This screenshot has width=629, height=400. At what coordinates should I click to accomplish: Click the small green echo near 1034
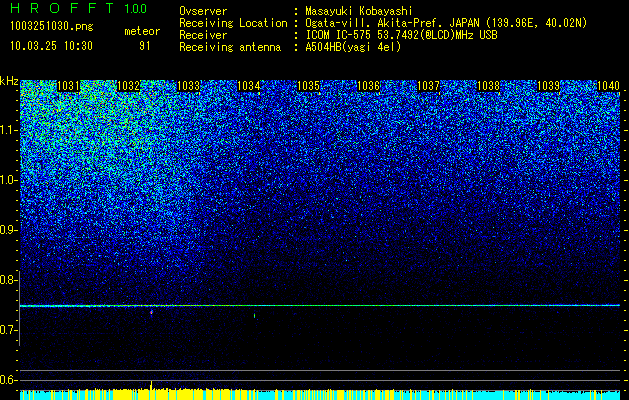tap(255, 315)
